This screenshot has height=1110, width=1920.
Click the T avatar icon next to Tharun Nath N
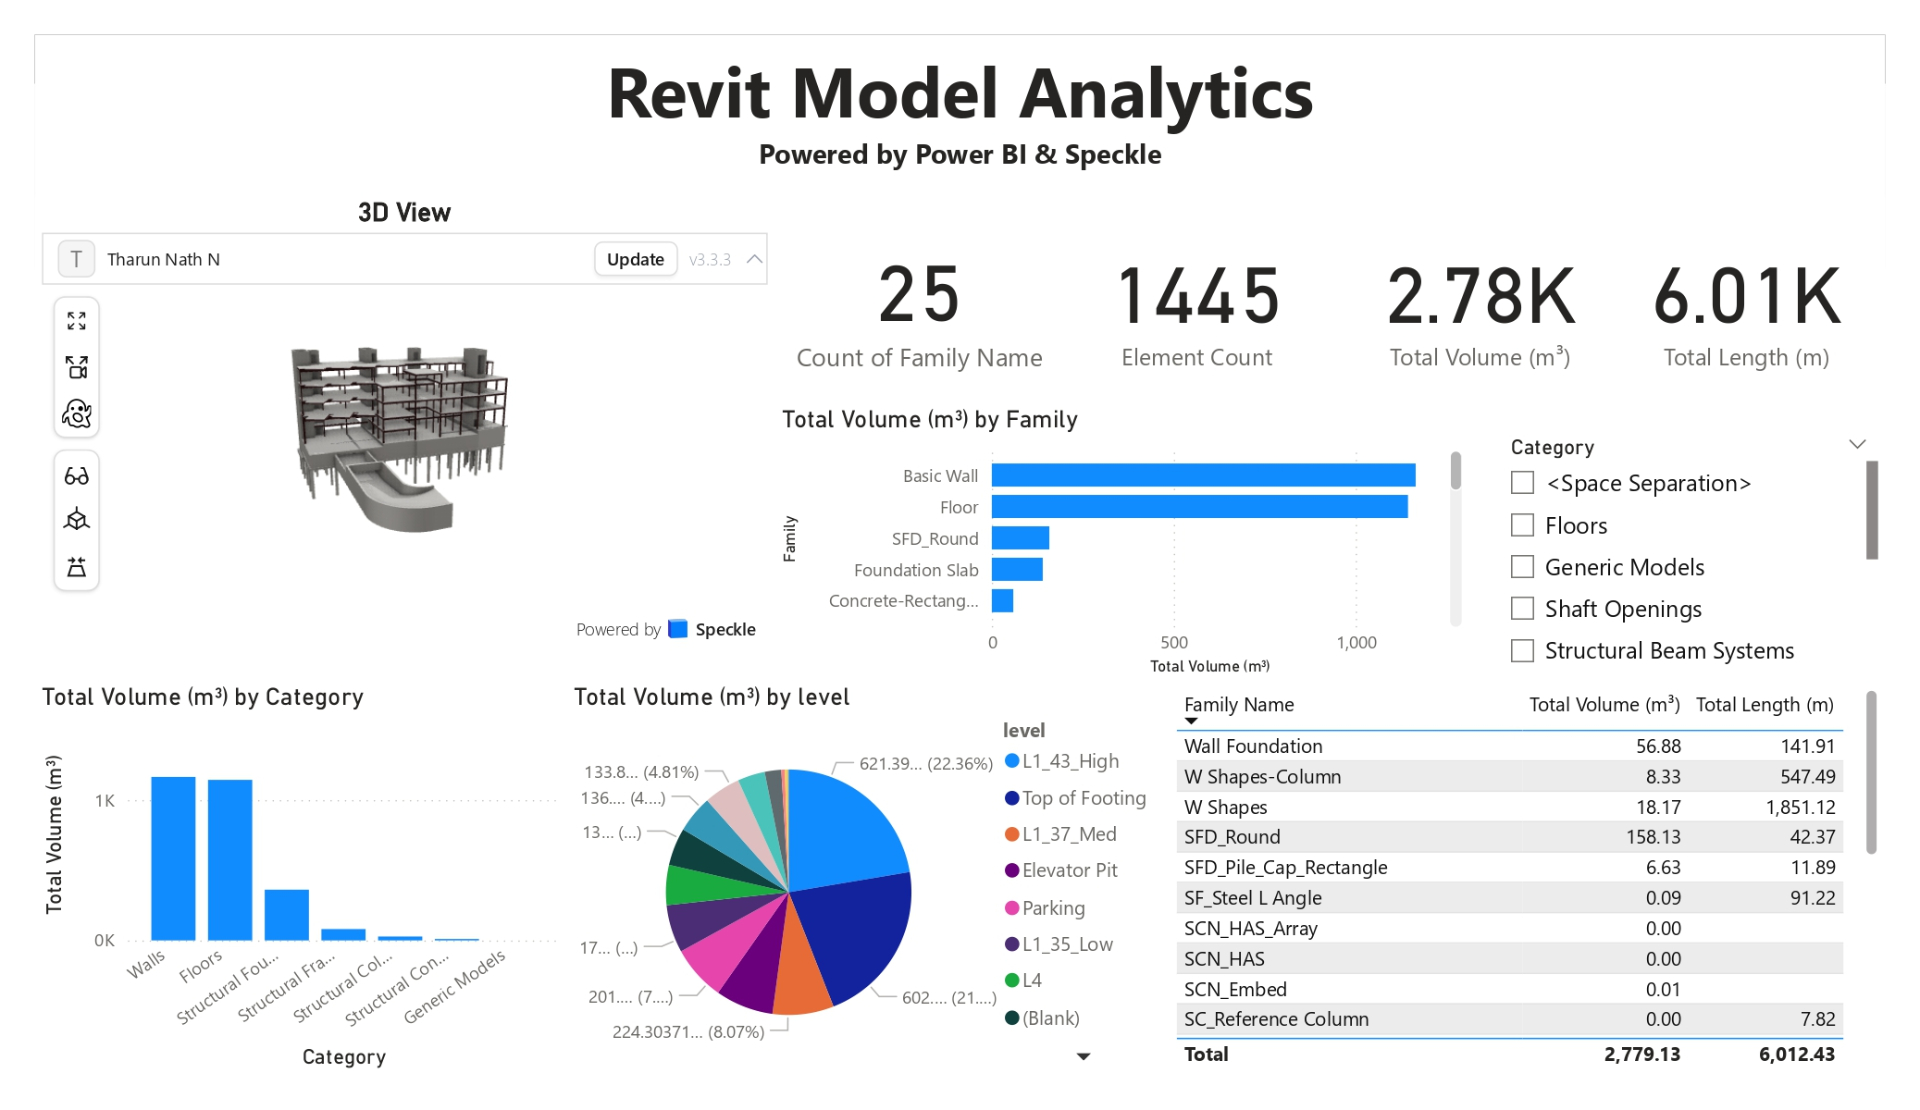[x=76, y=259]
